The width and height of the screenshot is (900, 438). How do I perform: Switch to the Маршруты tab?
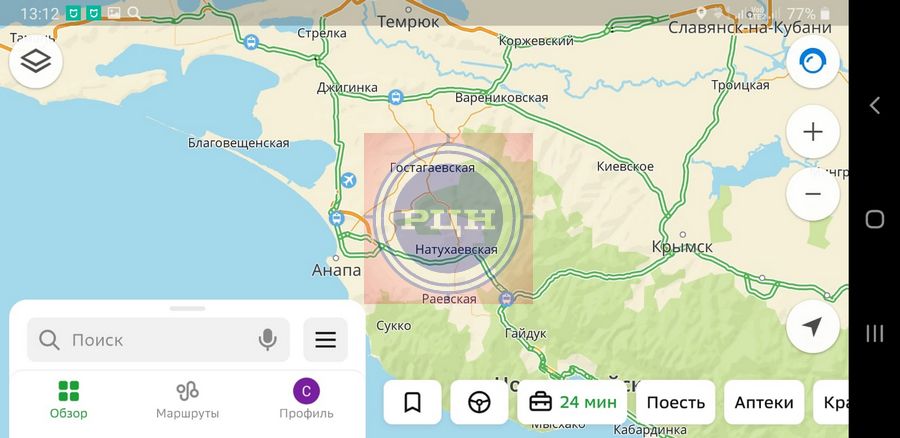point(187,400)
